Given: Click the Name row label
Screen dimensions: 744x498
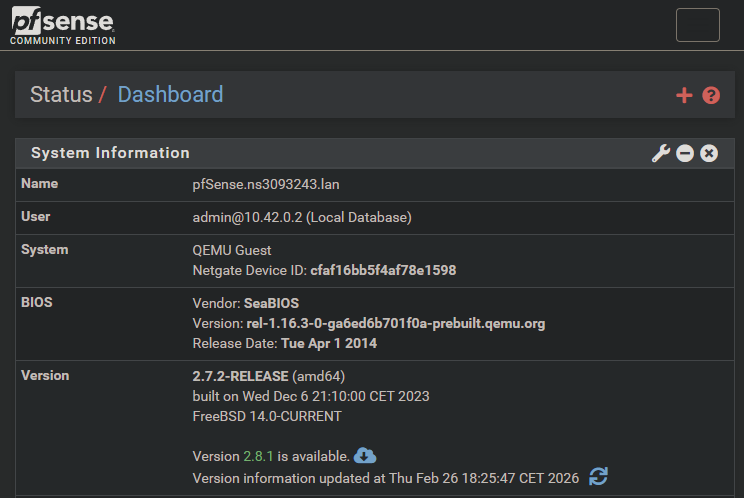Looking at the screenshot, I should point(39,184).
